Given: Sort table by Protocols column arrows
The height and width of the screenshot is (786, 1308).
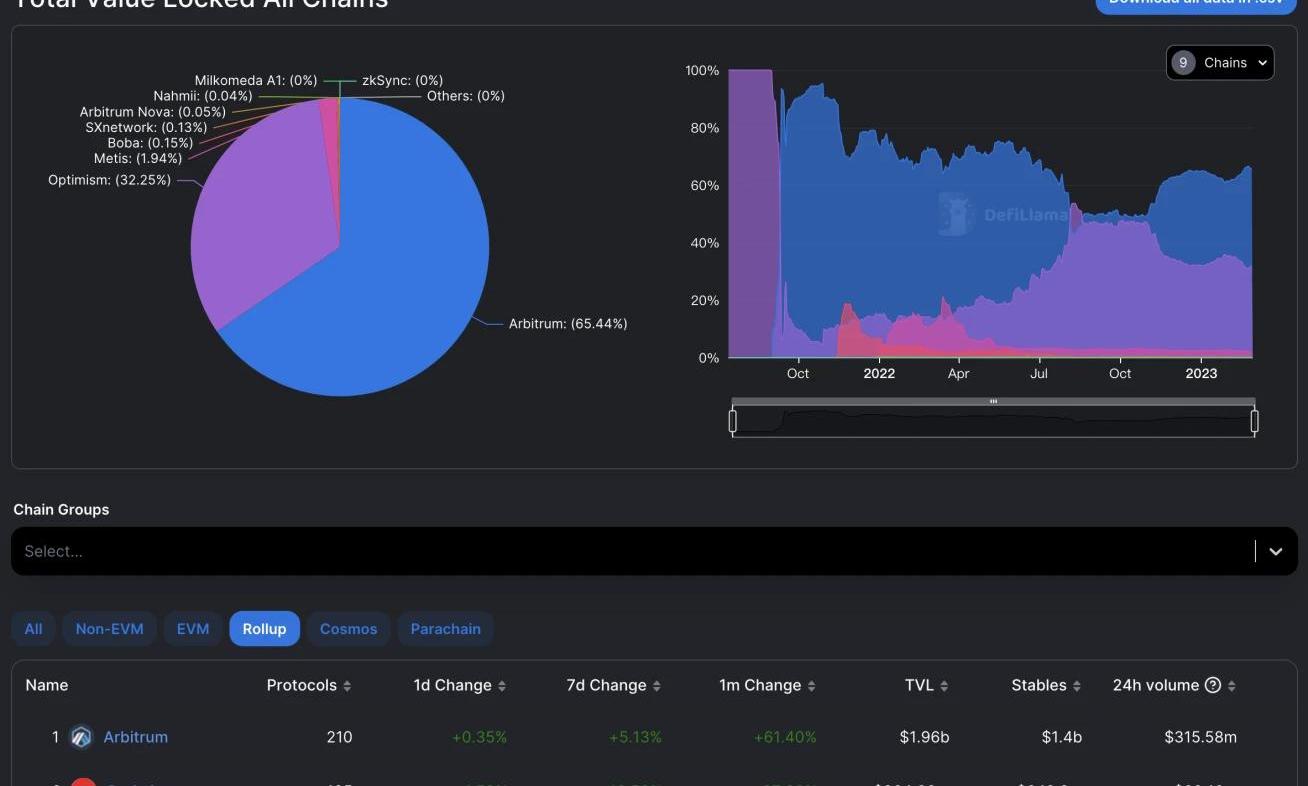Looking at the screenshot, I should [347, 686].
